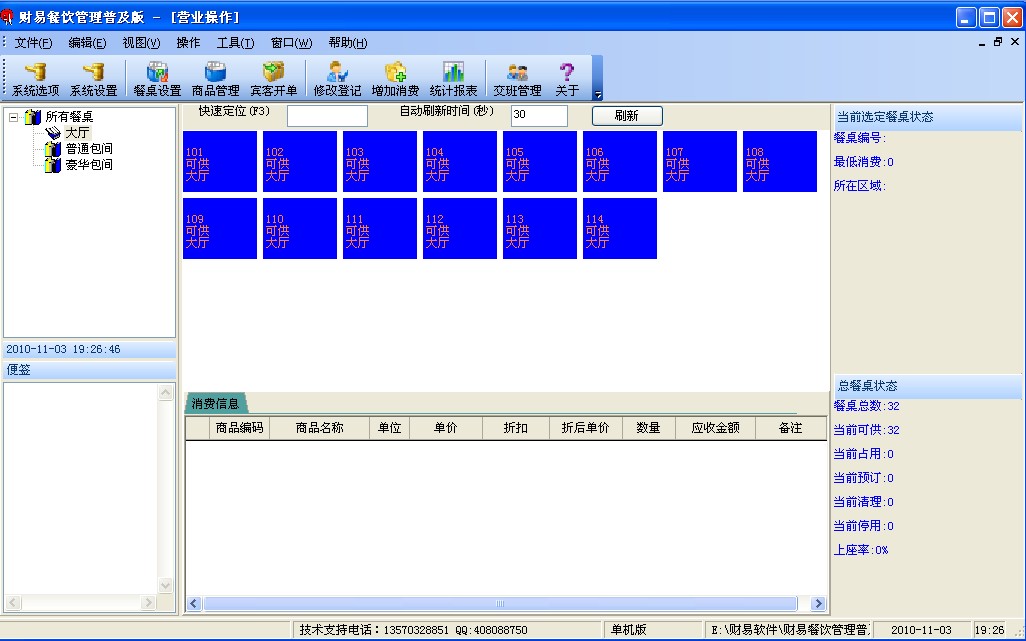Screen dimensions: 1026x641
Task: Select table 111 tile
Action: (x=380, y=229)
